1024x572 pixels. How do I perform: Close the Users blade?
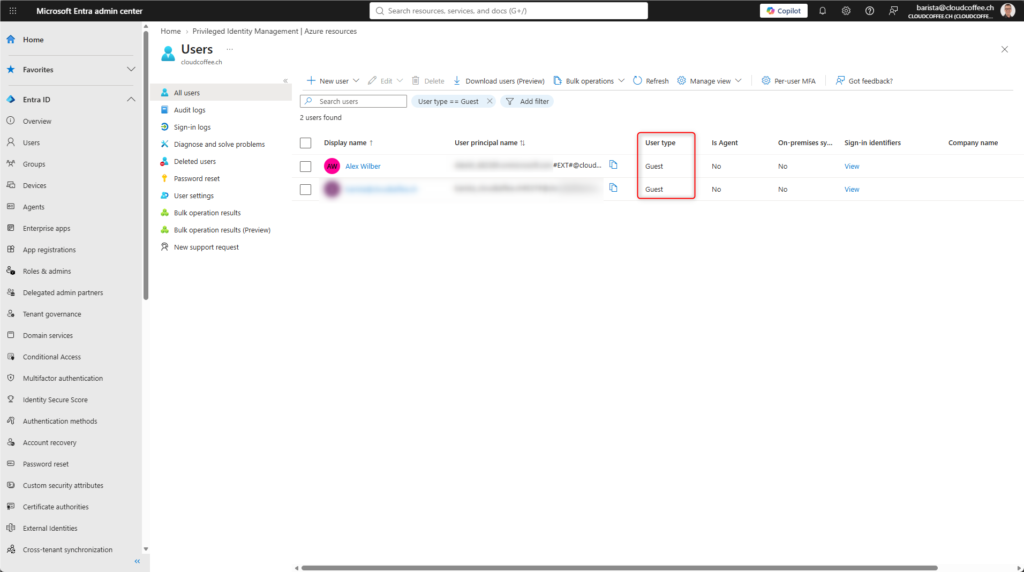pos(1004,49)
